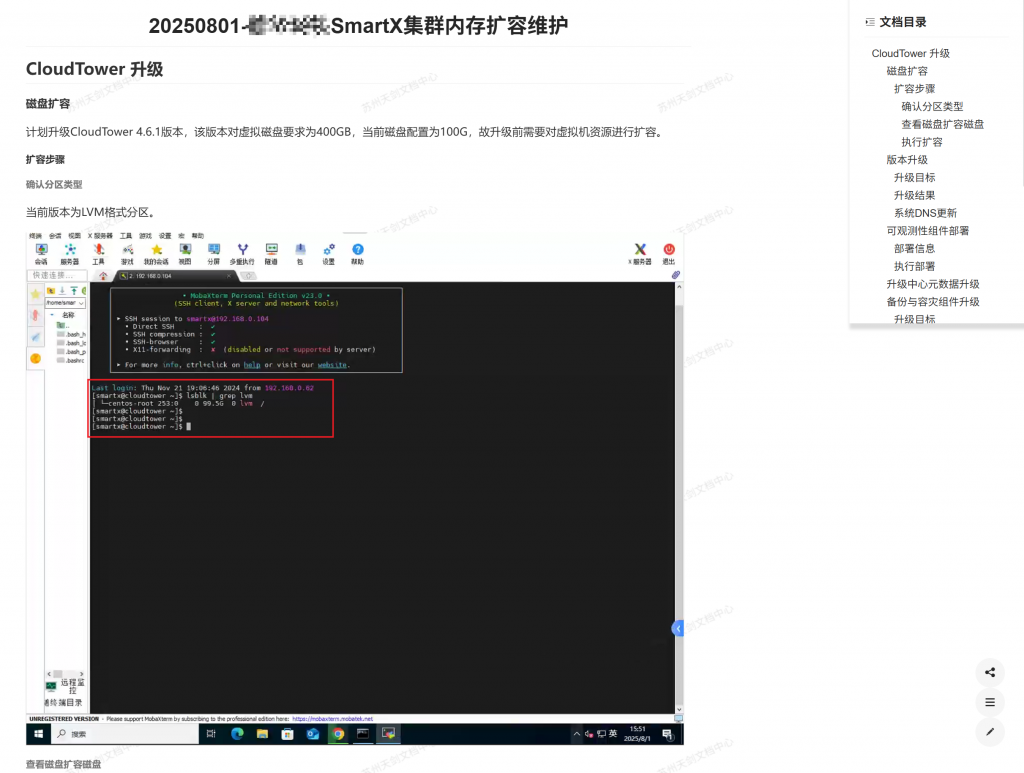This screenshot has width=1024, height=773.
Task: Click the X服务器 icon at toolbar right
Action: point(640,251)
